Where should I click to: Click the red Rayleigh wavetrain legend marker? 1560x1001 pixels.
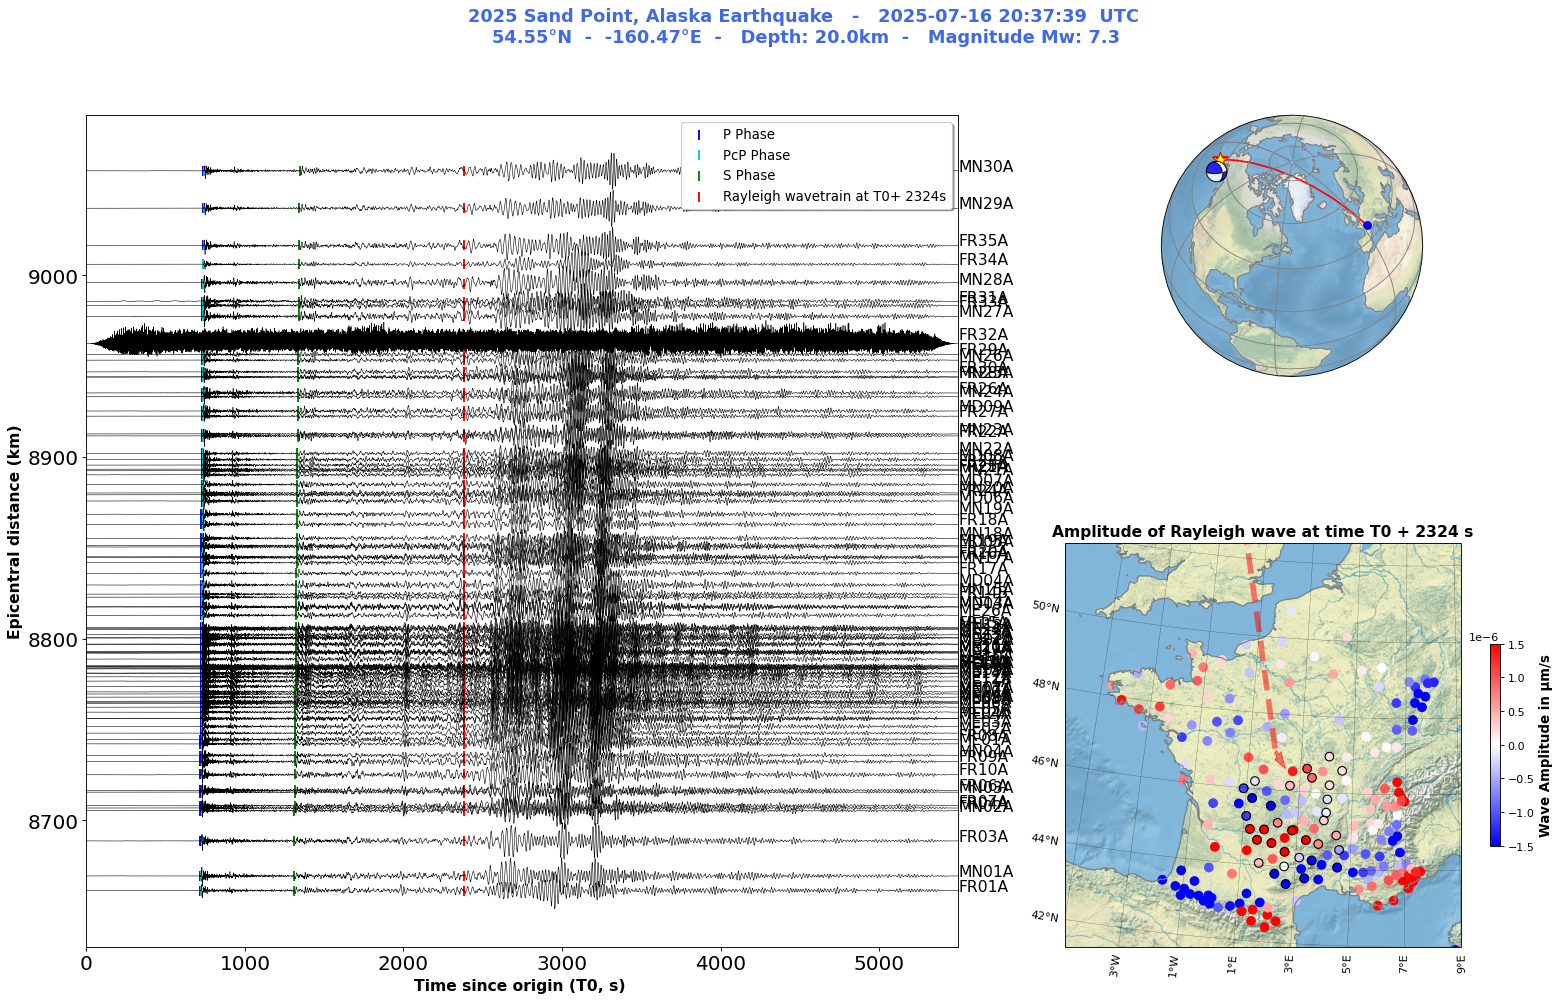point(699,197)
